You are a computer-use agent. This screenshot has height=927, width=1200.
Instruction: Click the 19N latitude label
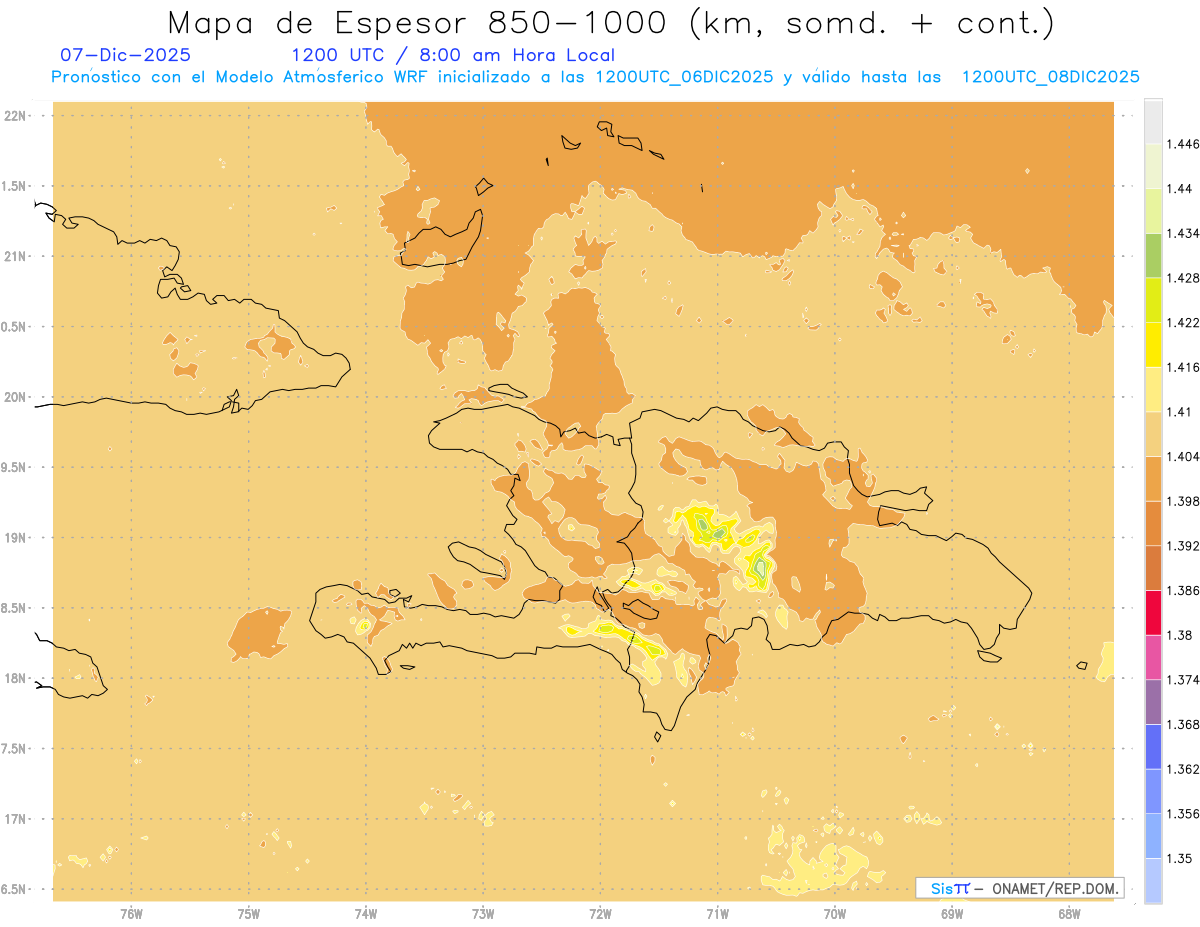point(16,537)
